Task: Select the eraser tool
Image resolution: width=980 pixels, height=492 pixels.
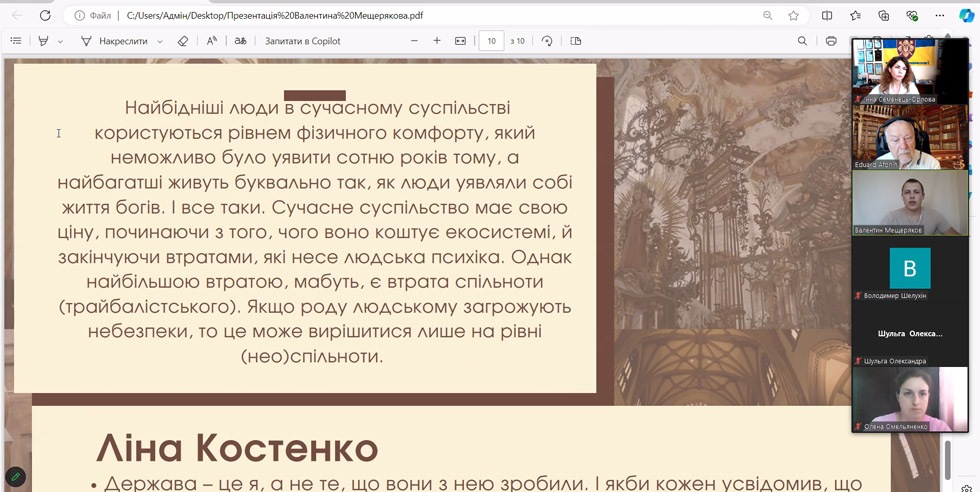Action: point(182,41)
